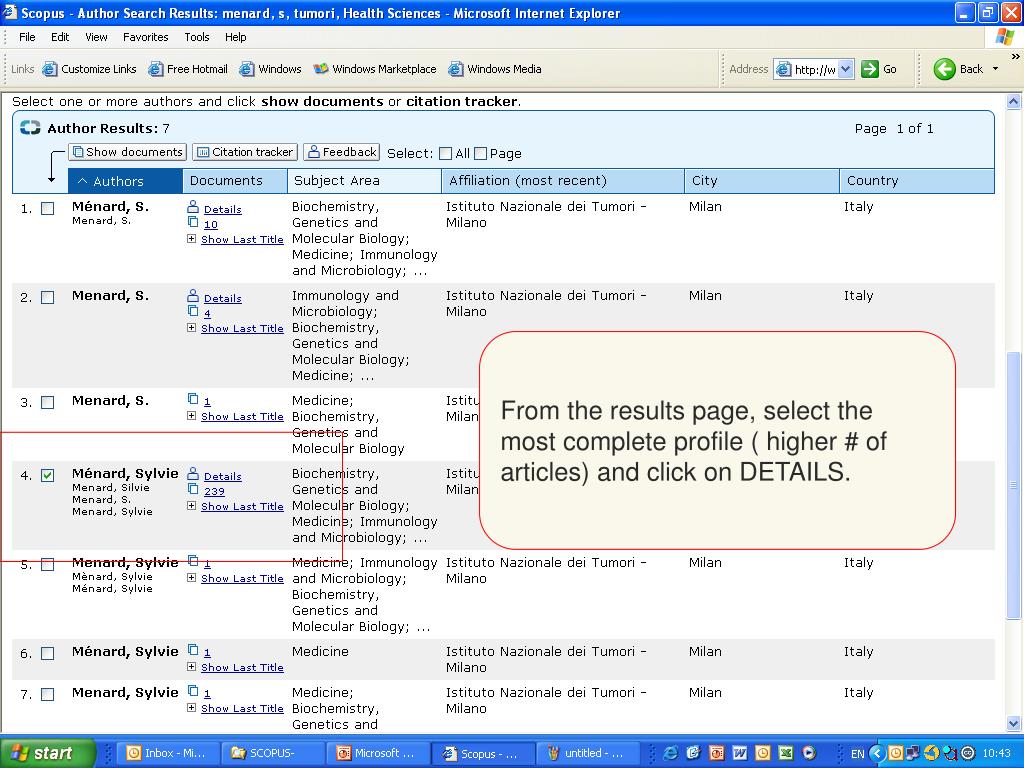1024x768 pixels.
Task: Click the Customize Links favorite
Action: click(x=89, y=69)
